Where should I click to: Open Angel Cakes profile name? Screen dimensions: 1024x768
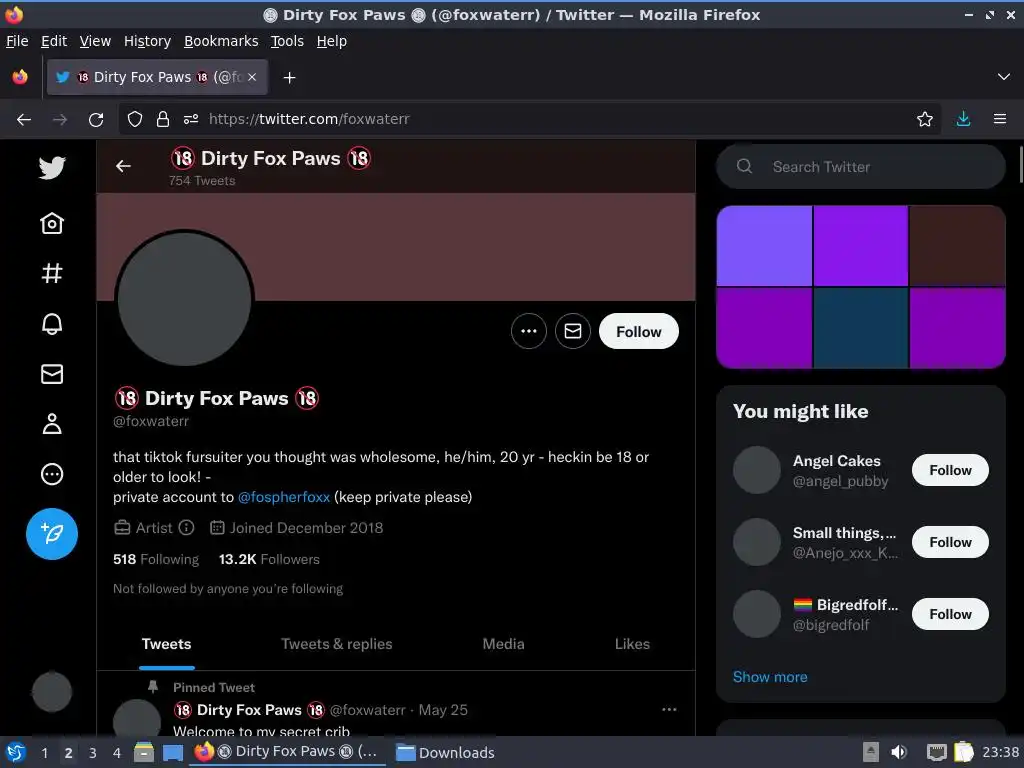(837, 460)
